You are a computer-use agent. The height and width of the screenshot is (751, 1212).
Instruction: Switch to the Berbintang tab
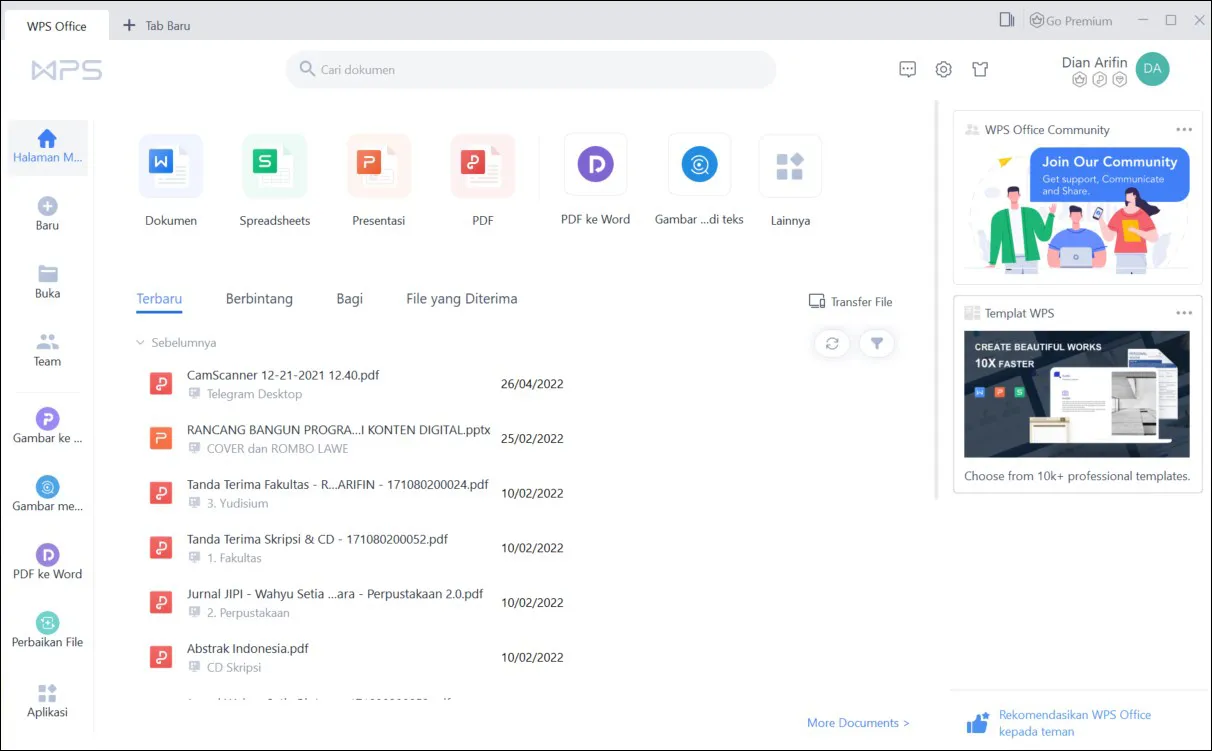click(259, 298)
